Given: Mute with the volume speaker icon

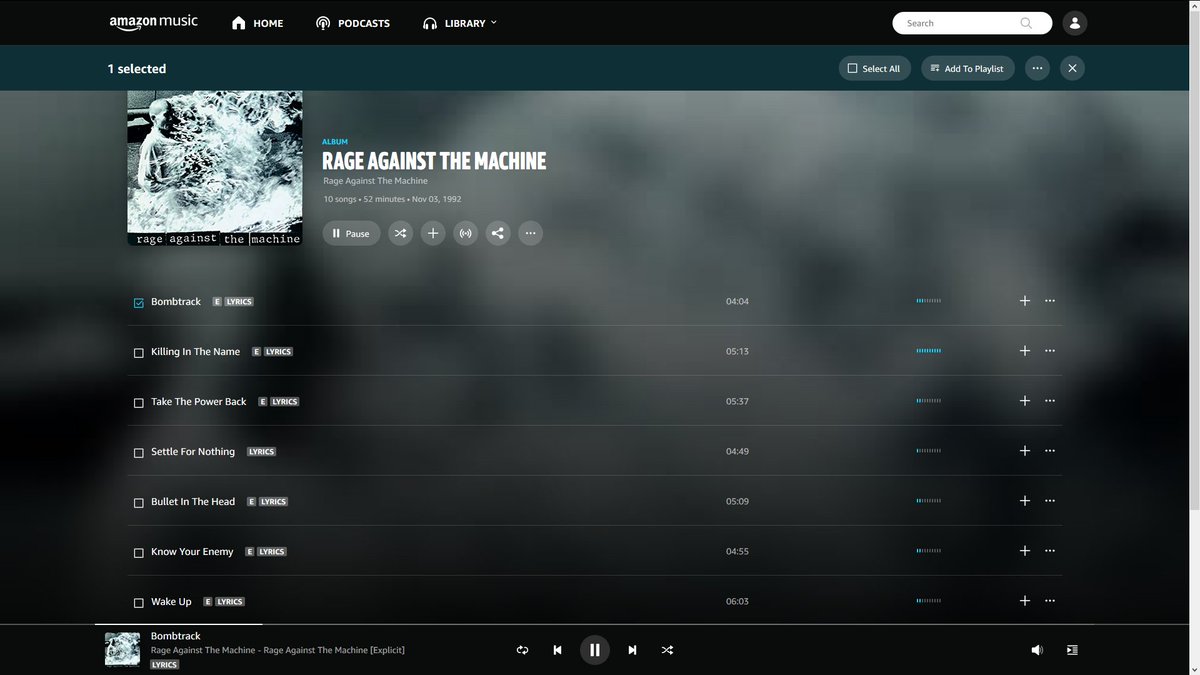Looking at the screenshot, I should pos(1037,650).
